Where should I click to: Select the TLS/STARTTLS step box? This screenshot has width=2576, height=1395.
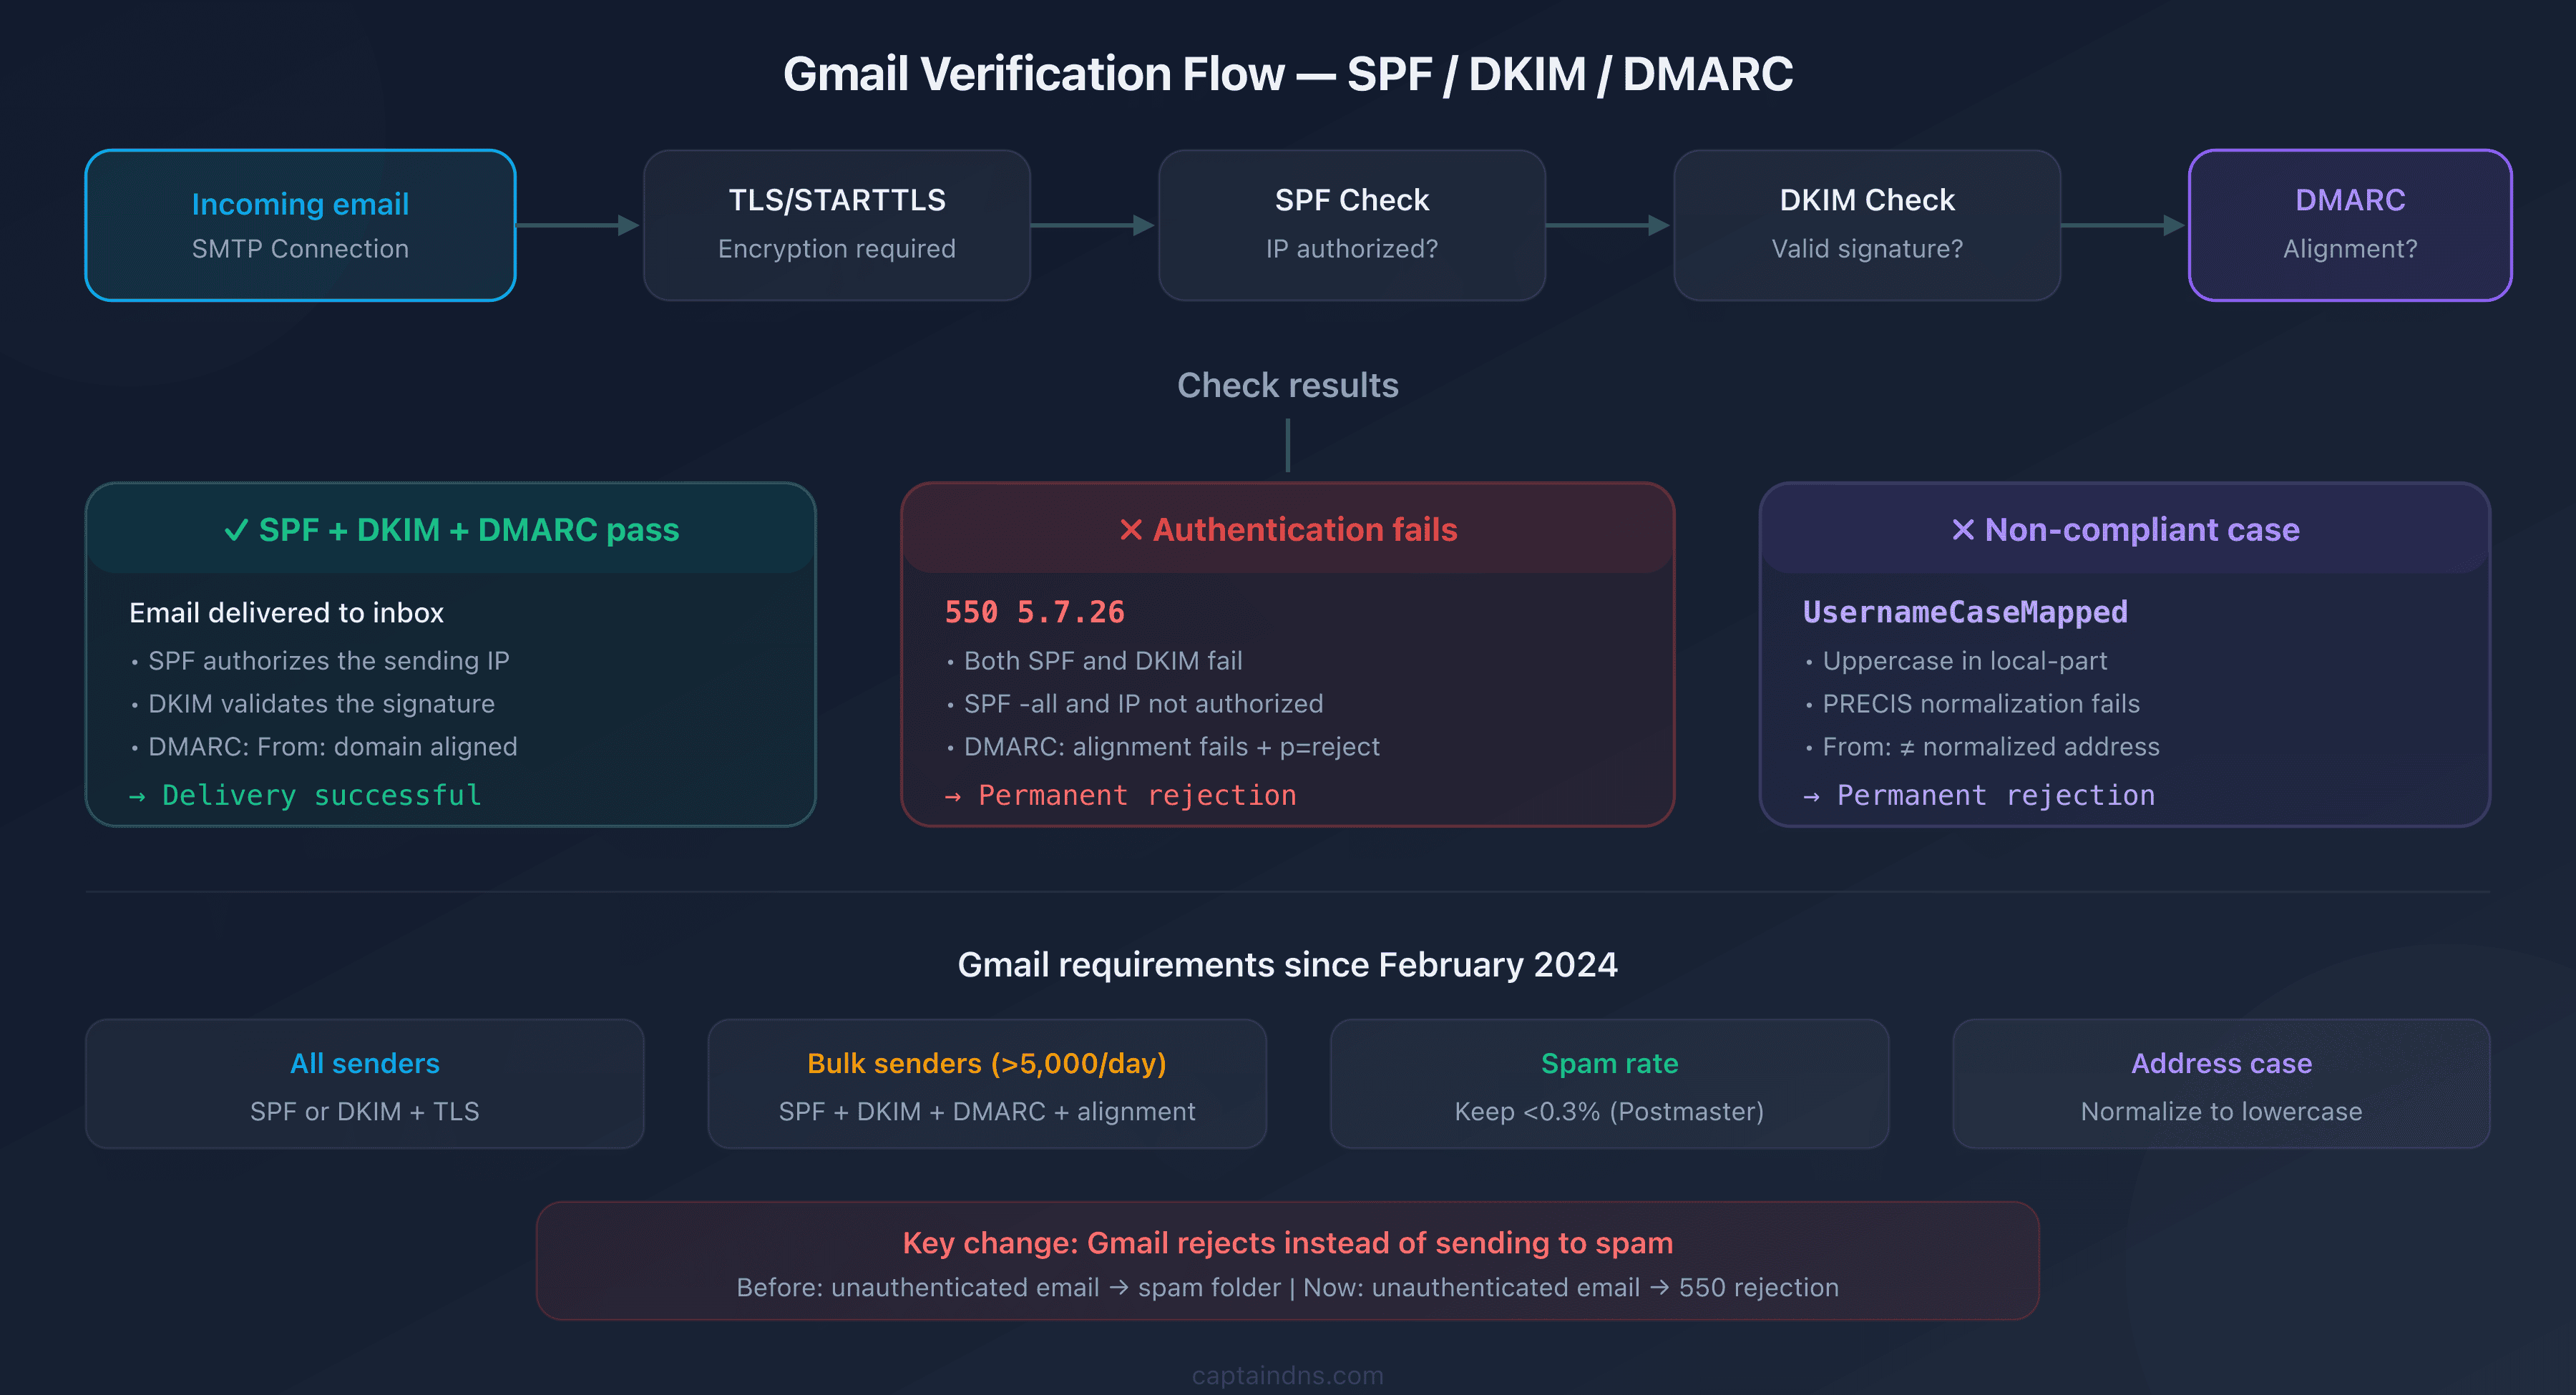point(837,225)
